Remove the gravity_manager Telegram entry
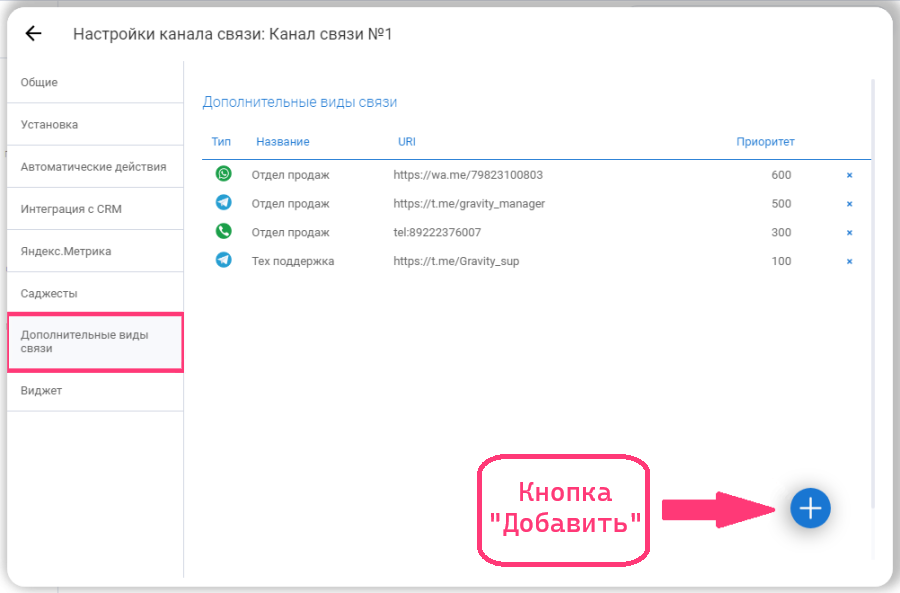The height and width of the screenshot is (593, 900). coord(849,204)
